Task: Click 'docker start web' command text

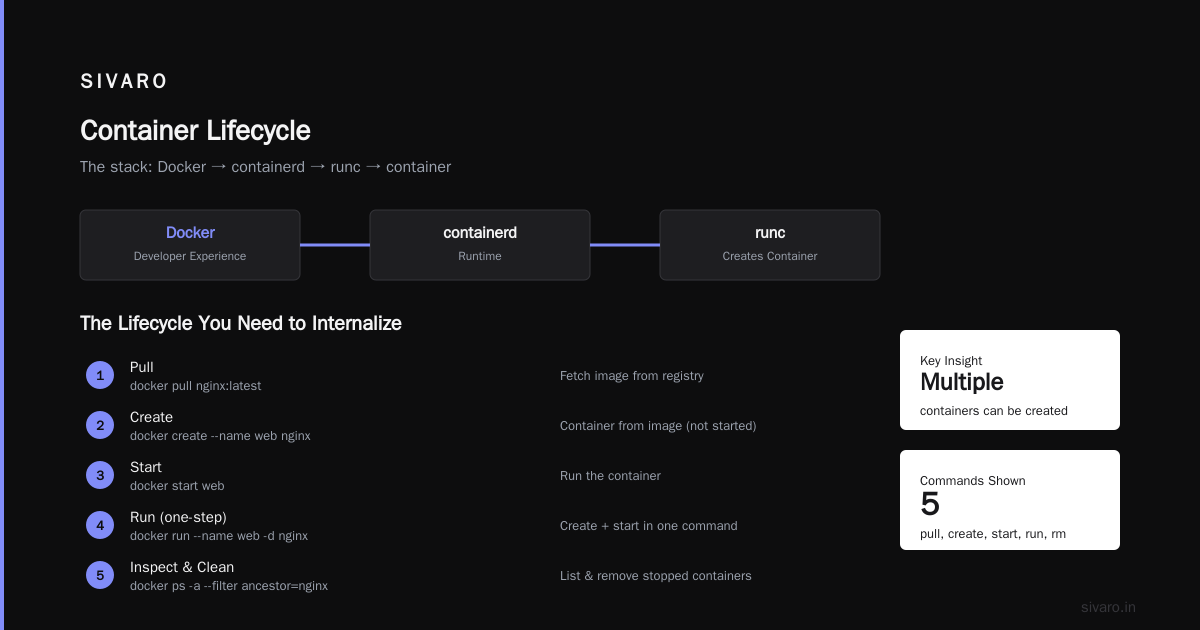Action: (x=177, y=486)
